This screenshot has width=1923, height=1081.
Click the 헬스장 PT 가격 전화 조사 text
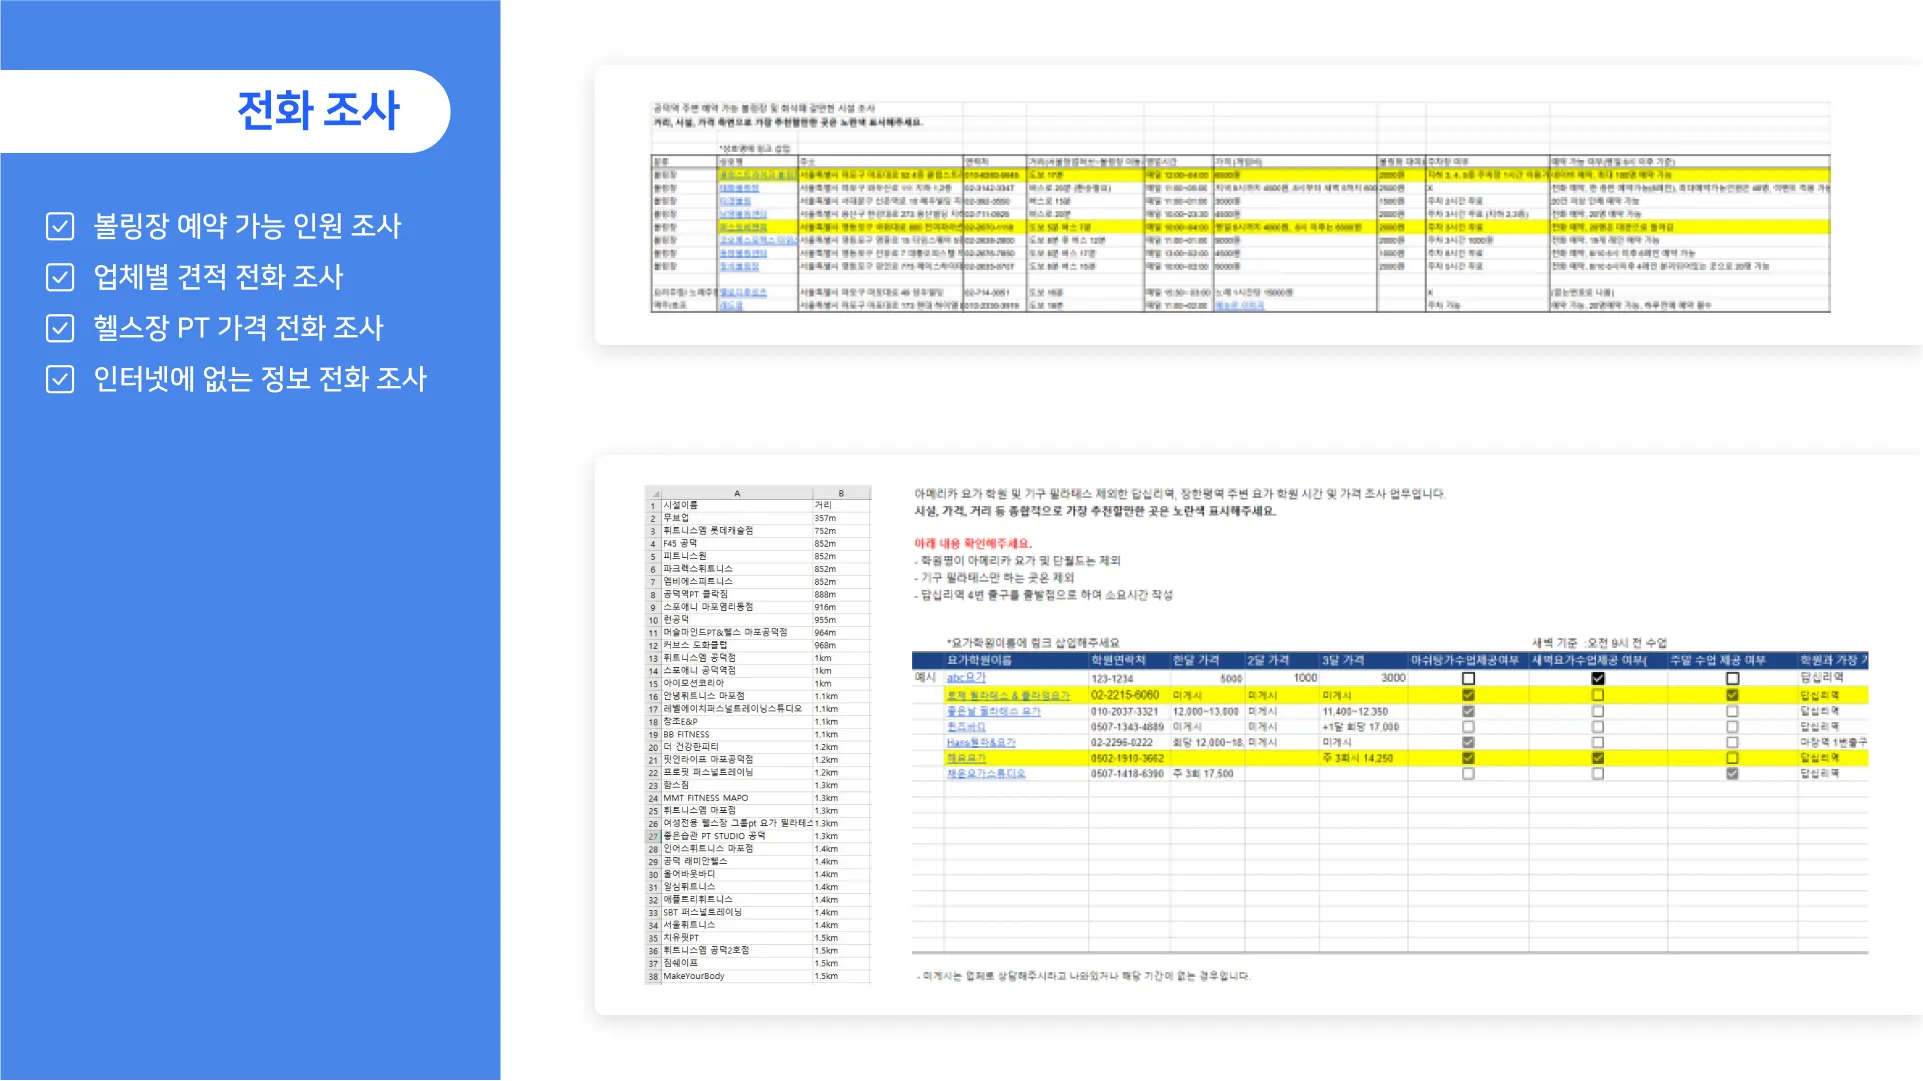[238, 328]
